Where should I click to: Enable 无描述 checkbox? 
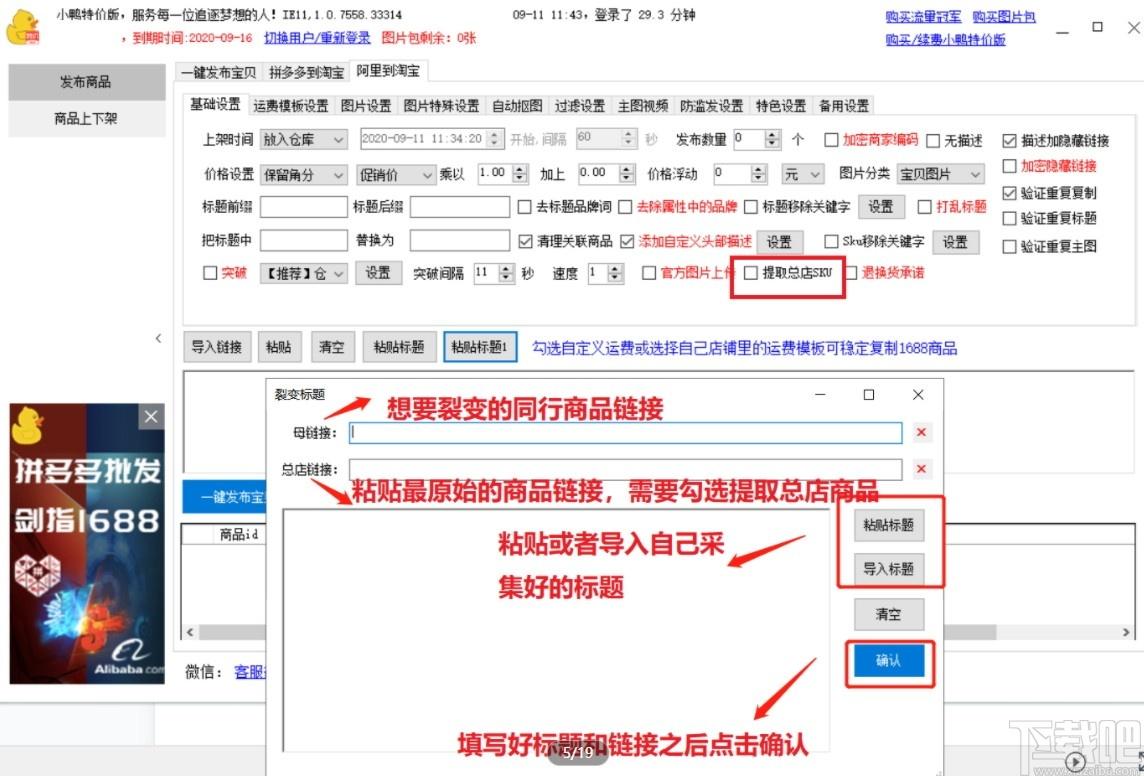click(x=933, y=141)
